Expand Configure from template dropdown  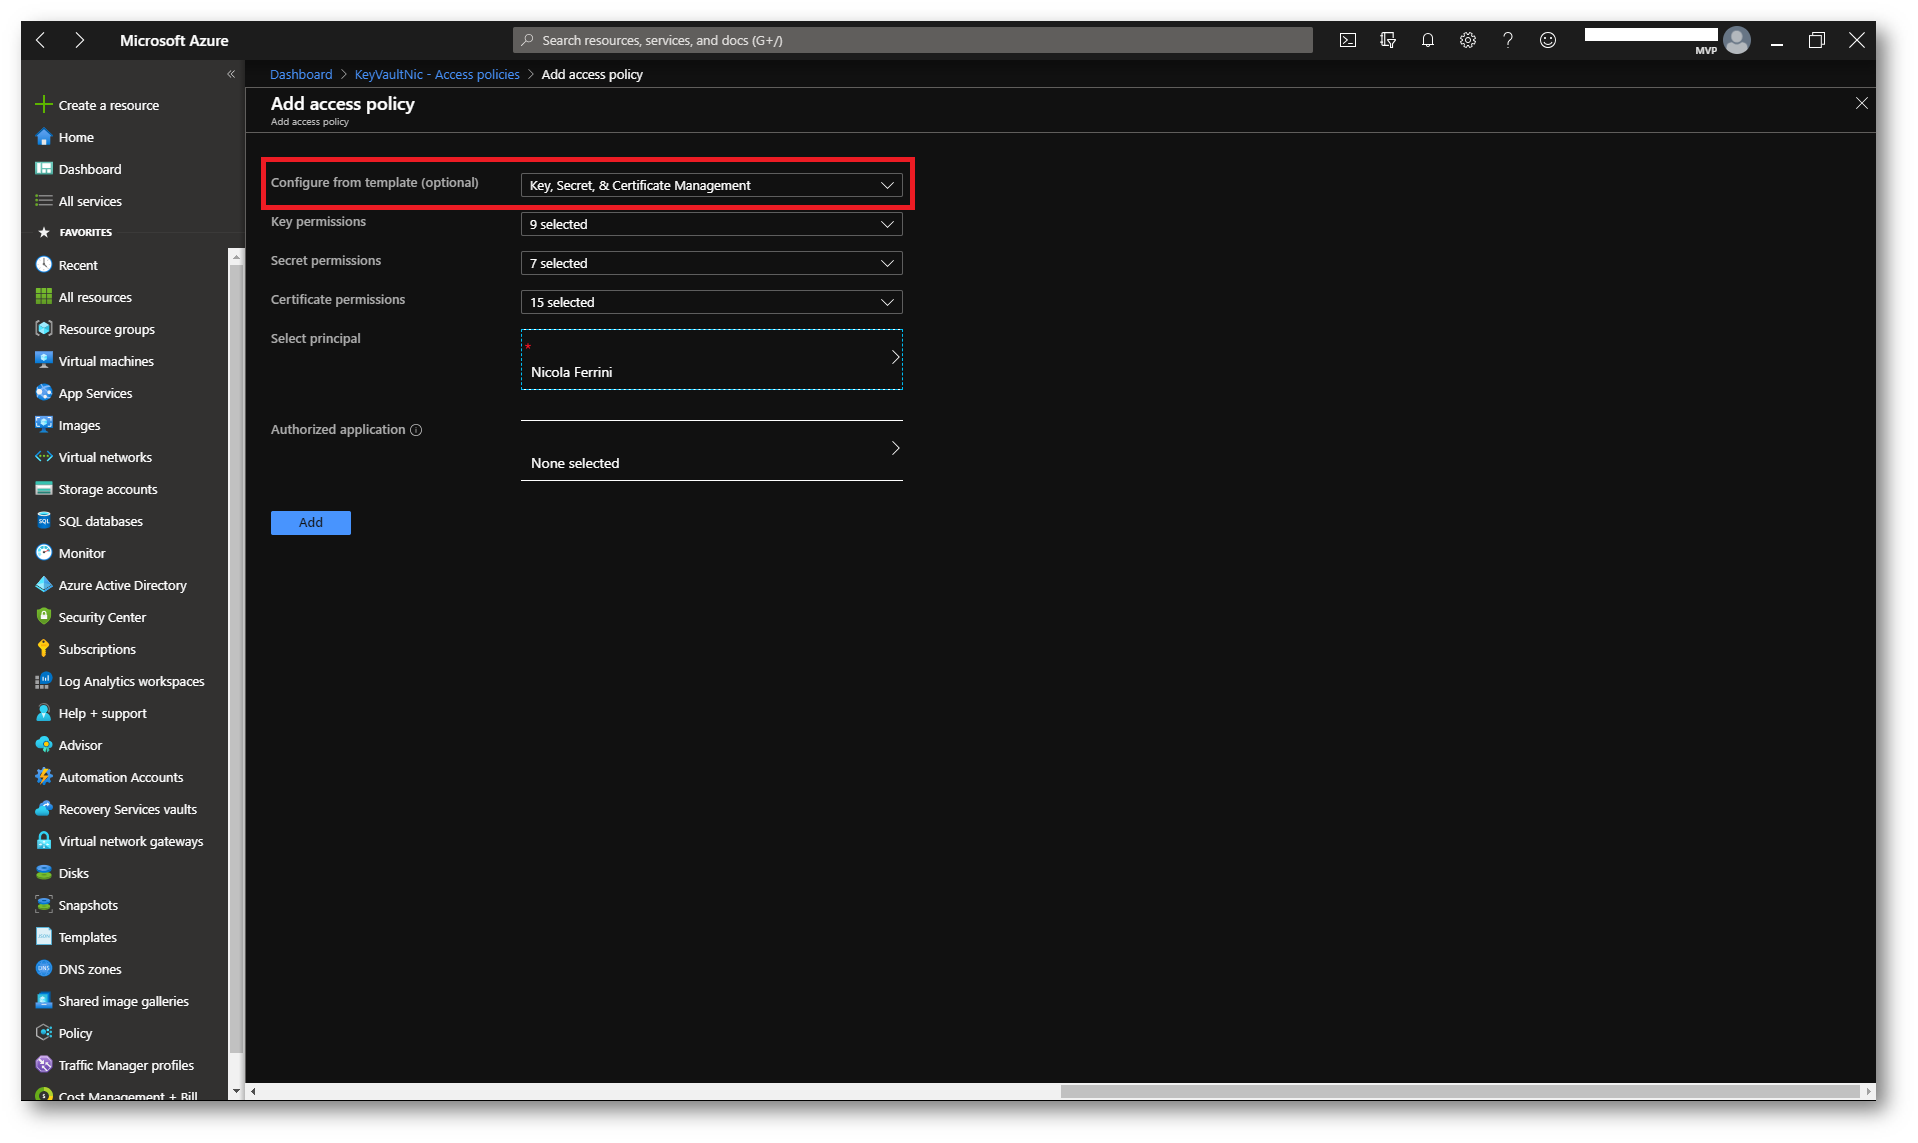711,185
